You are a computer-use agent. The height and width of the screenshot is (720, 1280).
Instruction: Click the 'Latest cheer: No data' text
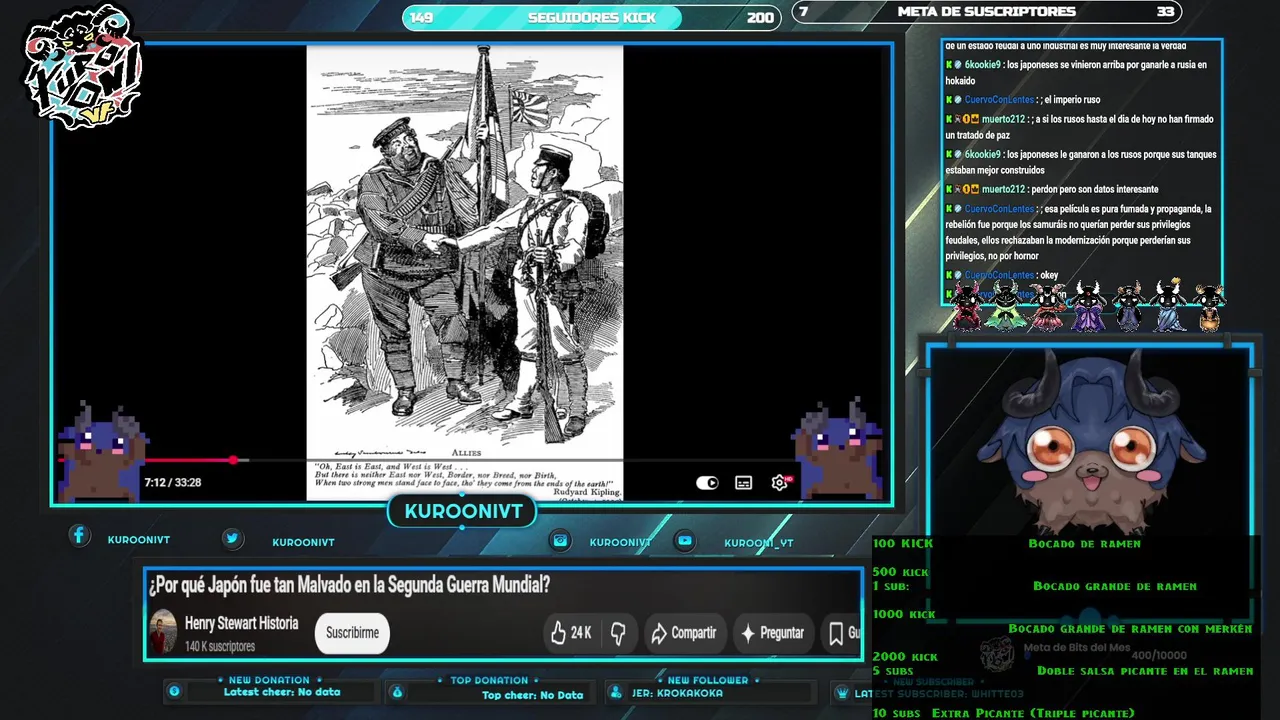(x=282, y=692)
